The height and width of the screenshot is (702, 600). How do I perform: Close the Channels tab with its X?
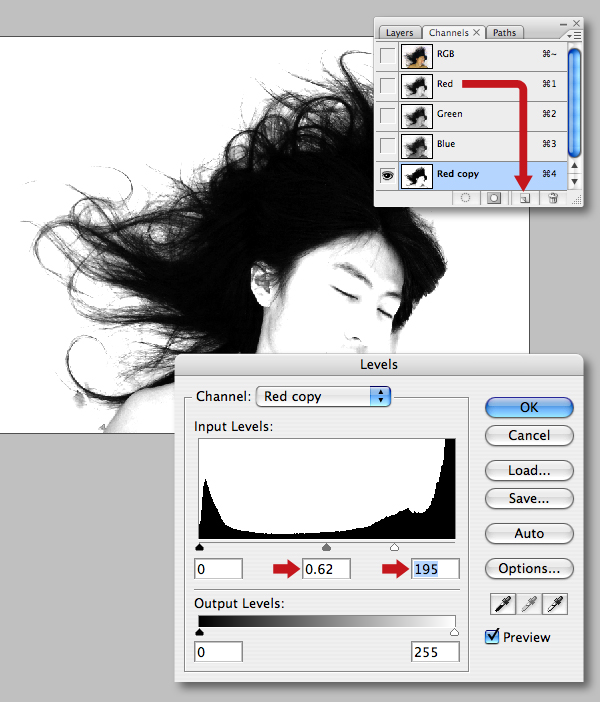coord(476,32)
